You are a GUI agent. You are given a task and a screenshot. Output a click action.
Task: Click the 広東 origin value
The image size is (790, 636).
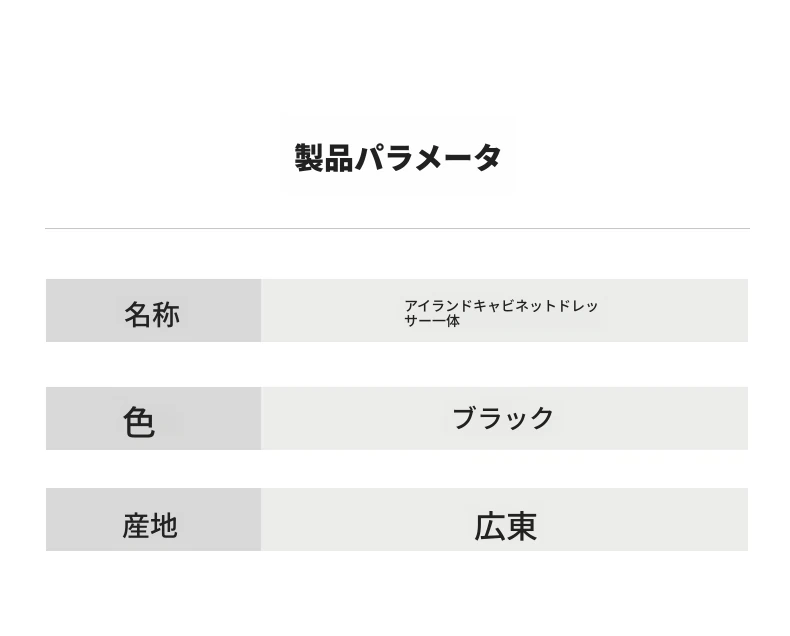tap(505, 527)
